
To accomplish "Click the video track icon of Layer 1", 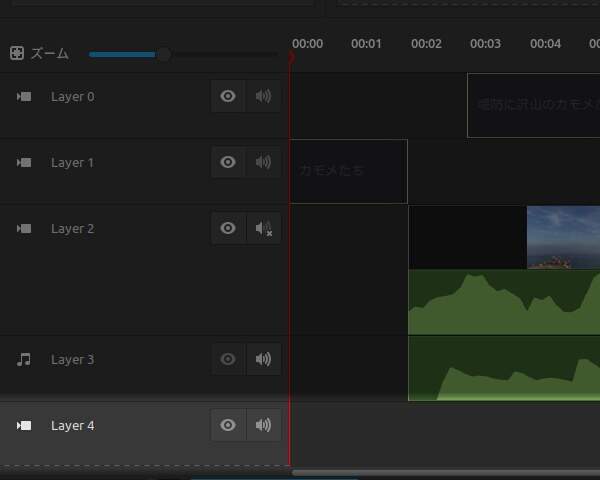I will 24,163.
